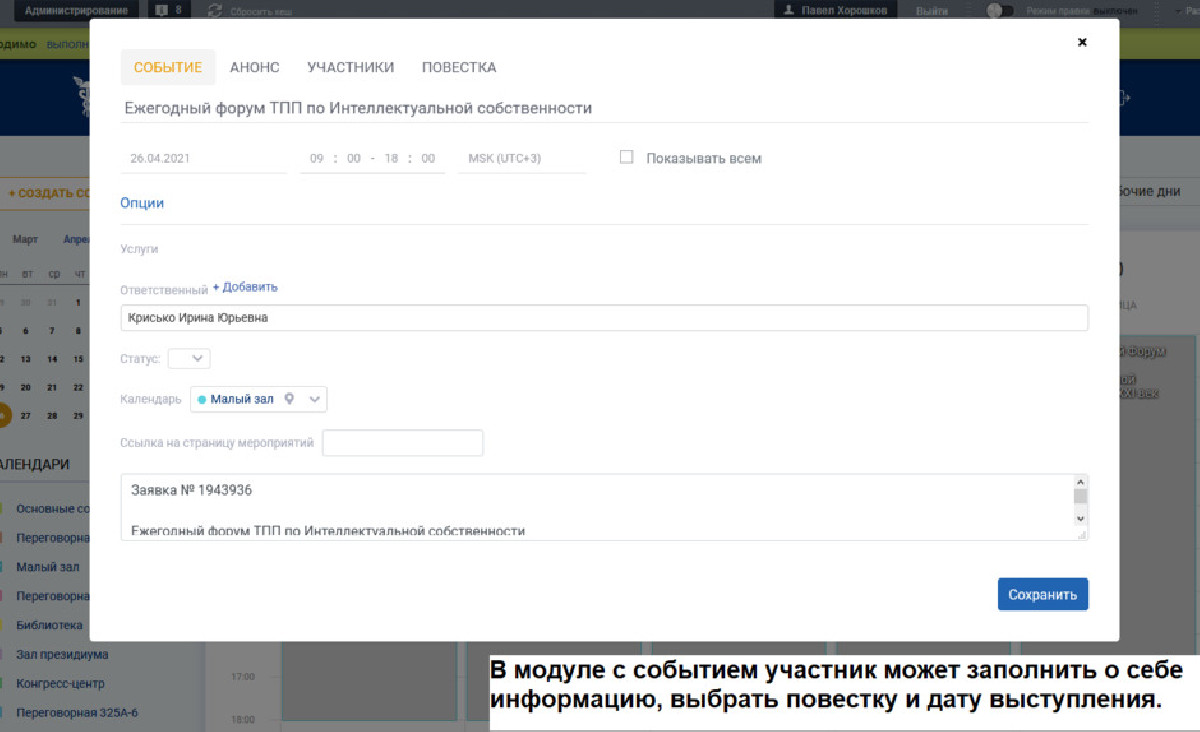The width and height of the screenshot is (1200, 732).
Task: Go to the ПОВЕСТКА tab
Action: coord(459,67)
